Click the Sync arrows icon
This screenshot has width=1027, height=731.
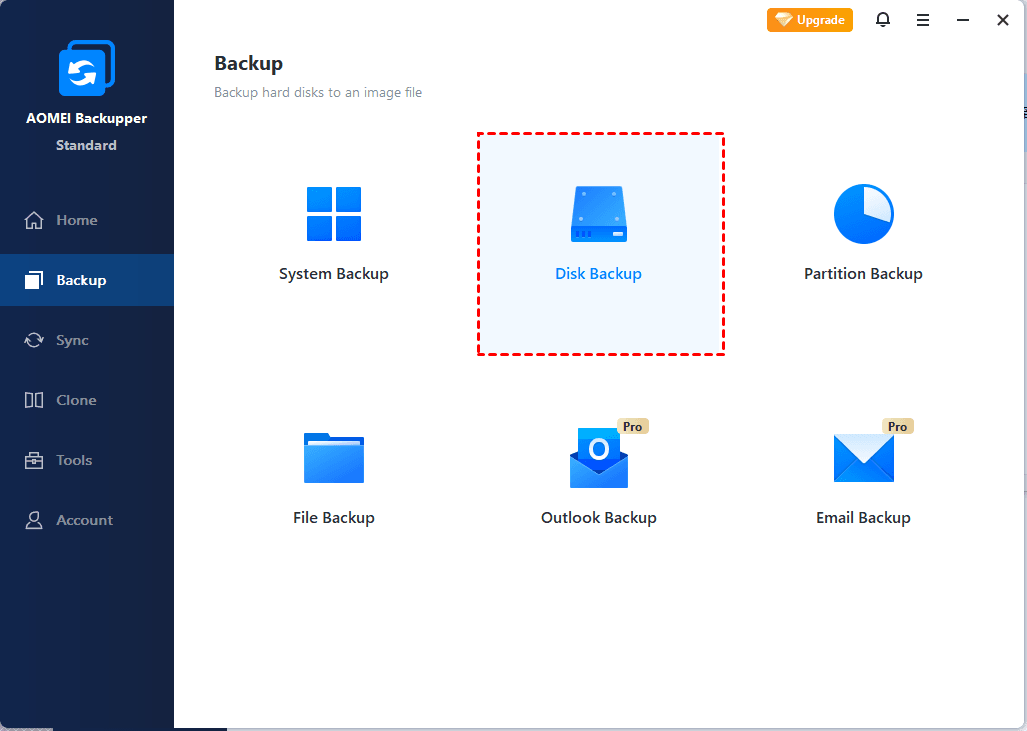click(34, 340)
